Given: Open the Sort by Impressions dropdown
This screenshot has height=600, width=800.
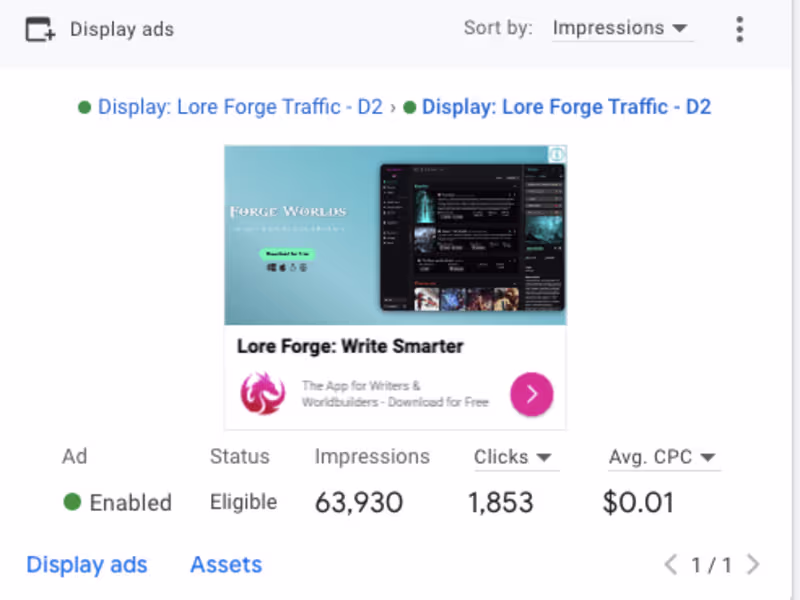Looking at the screenshot, I should pos(622,29).
